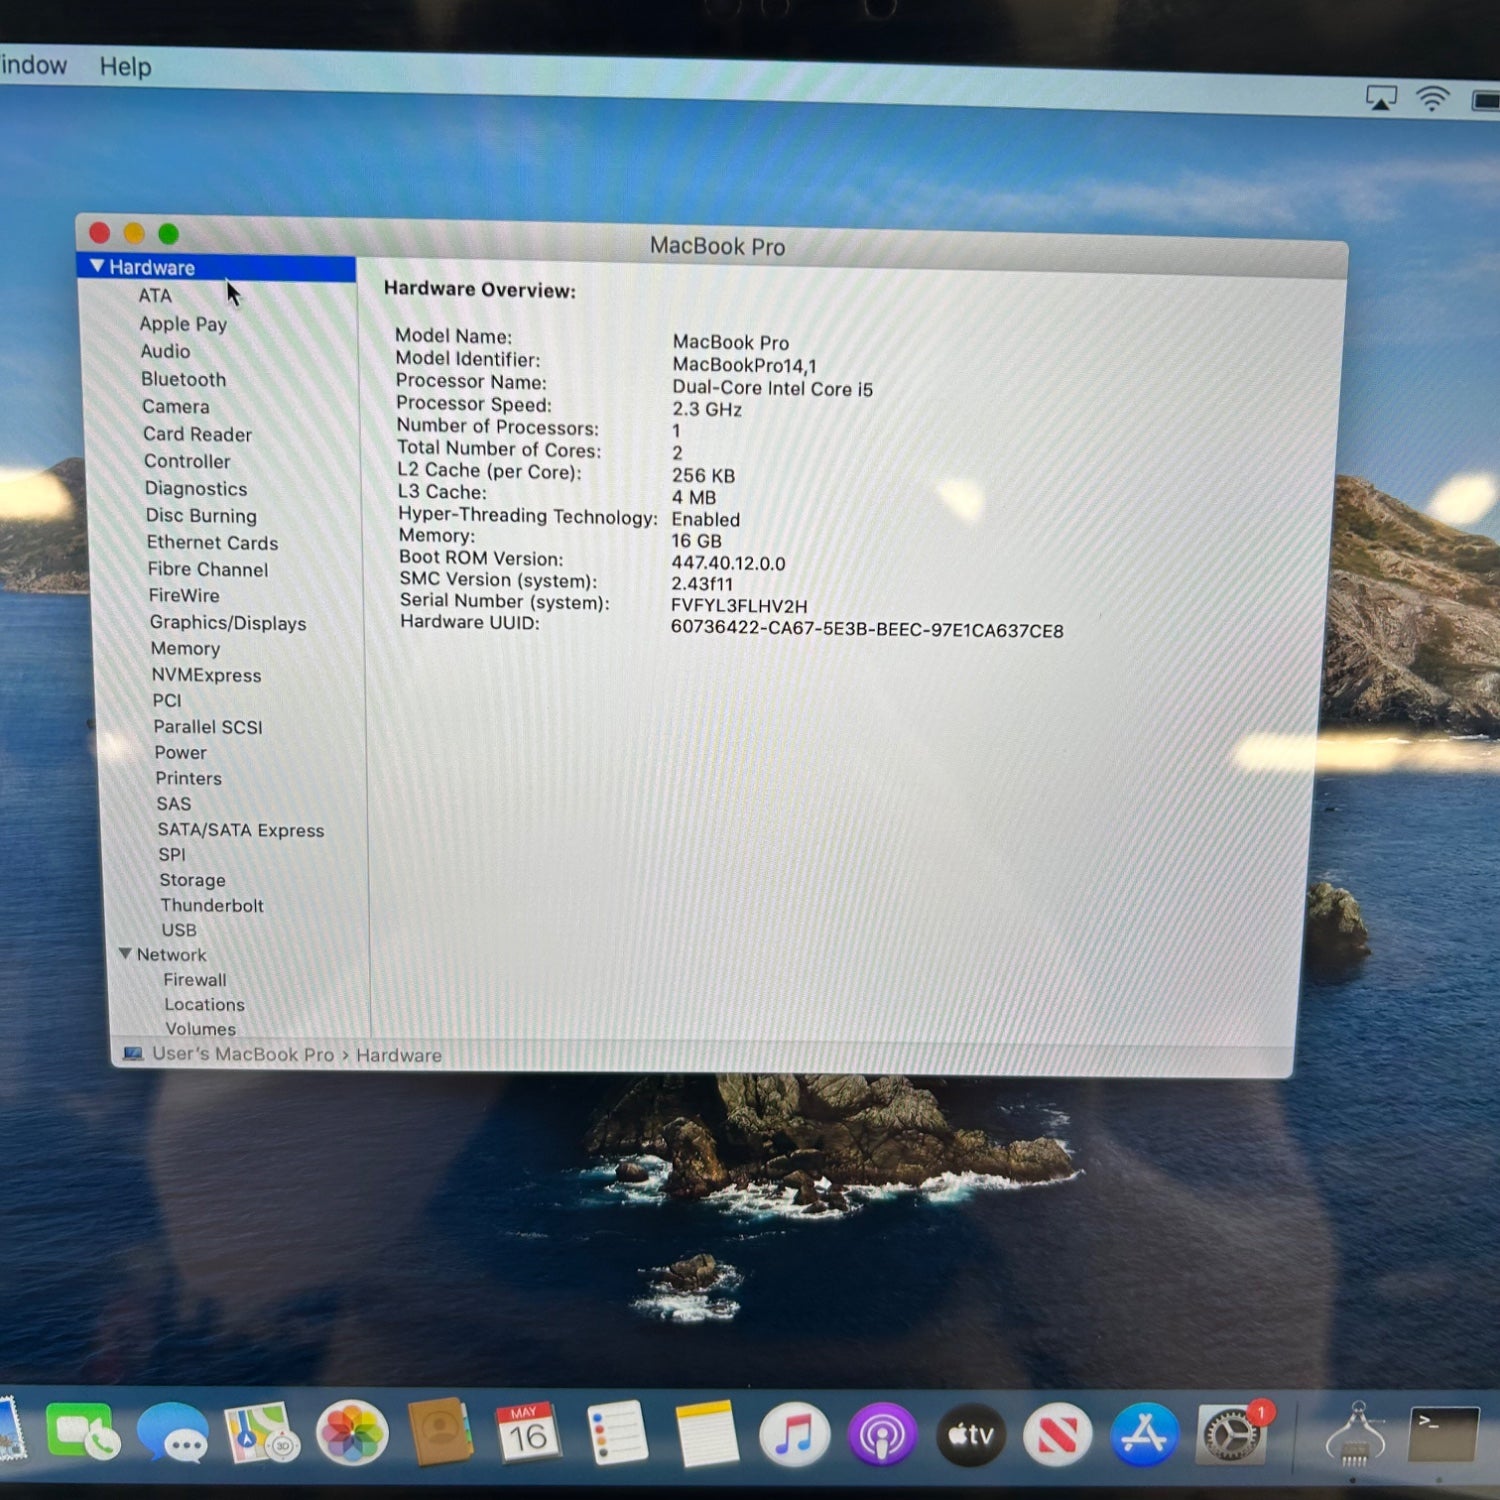Select Locations under Network
The height and width of the screenshot is (1500, 1500).
tap(204, 1004)
